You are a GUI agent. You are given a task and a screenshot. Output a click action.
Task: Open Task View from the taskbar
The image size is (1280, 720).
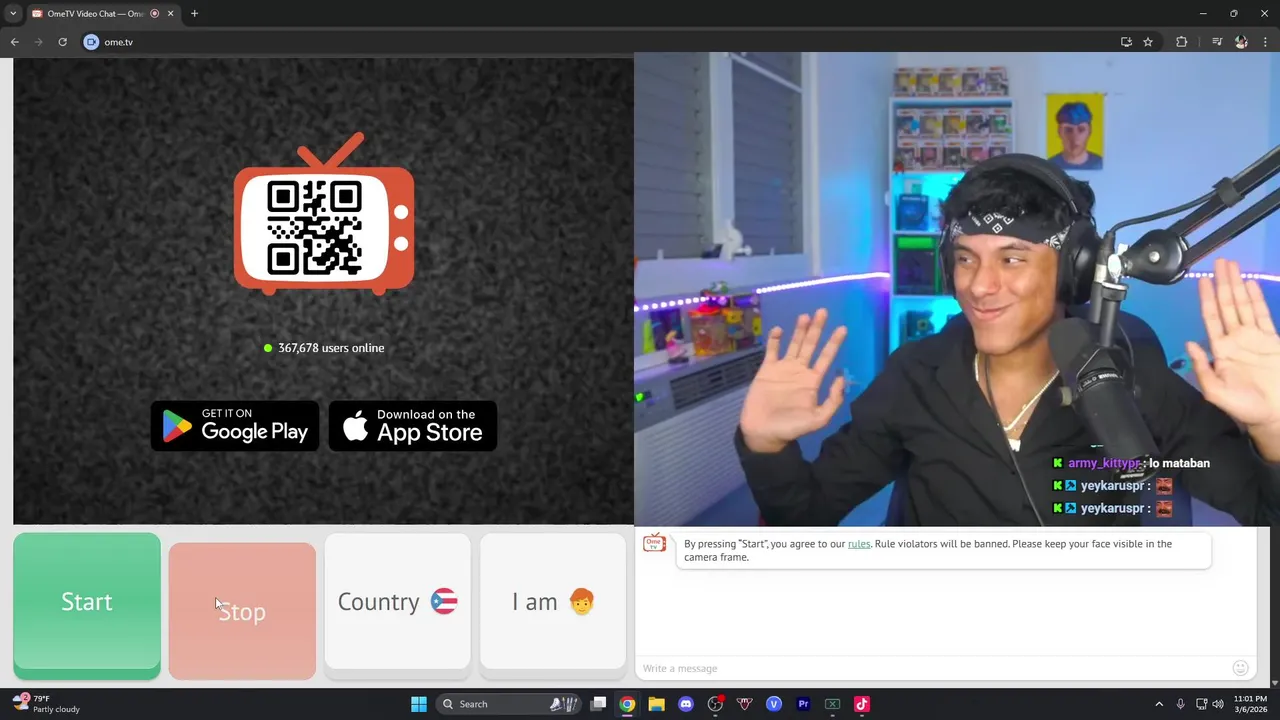click(x=598, y=704)
